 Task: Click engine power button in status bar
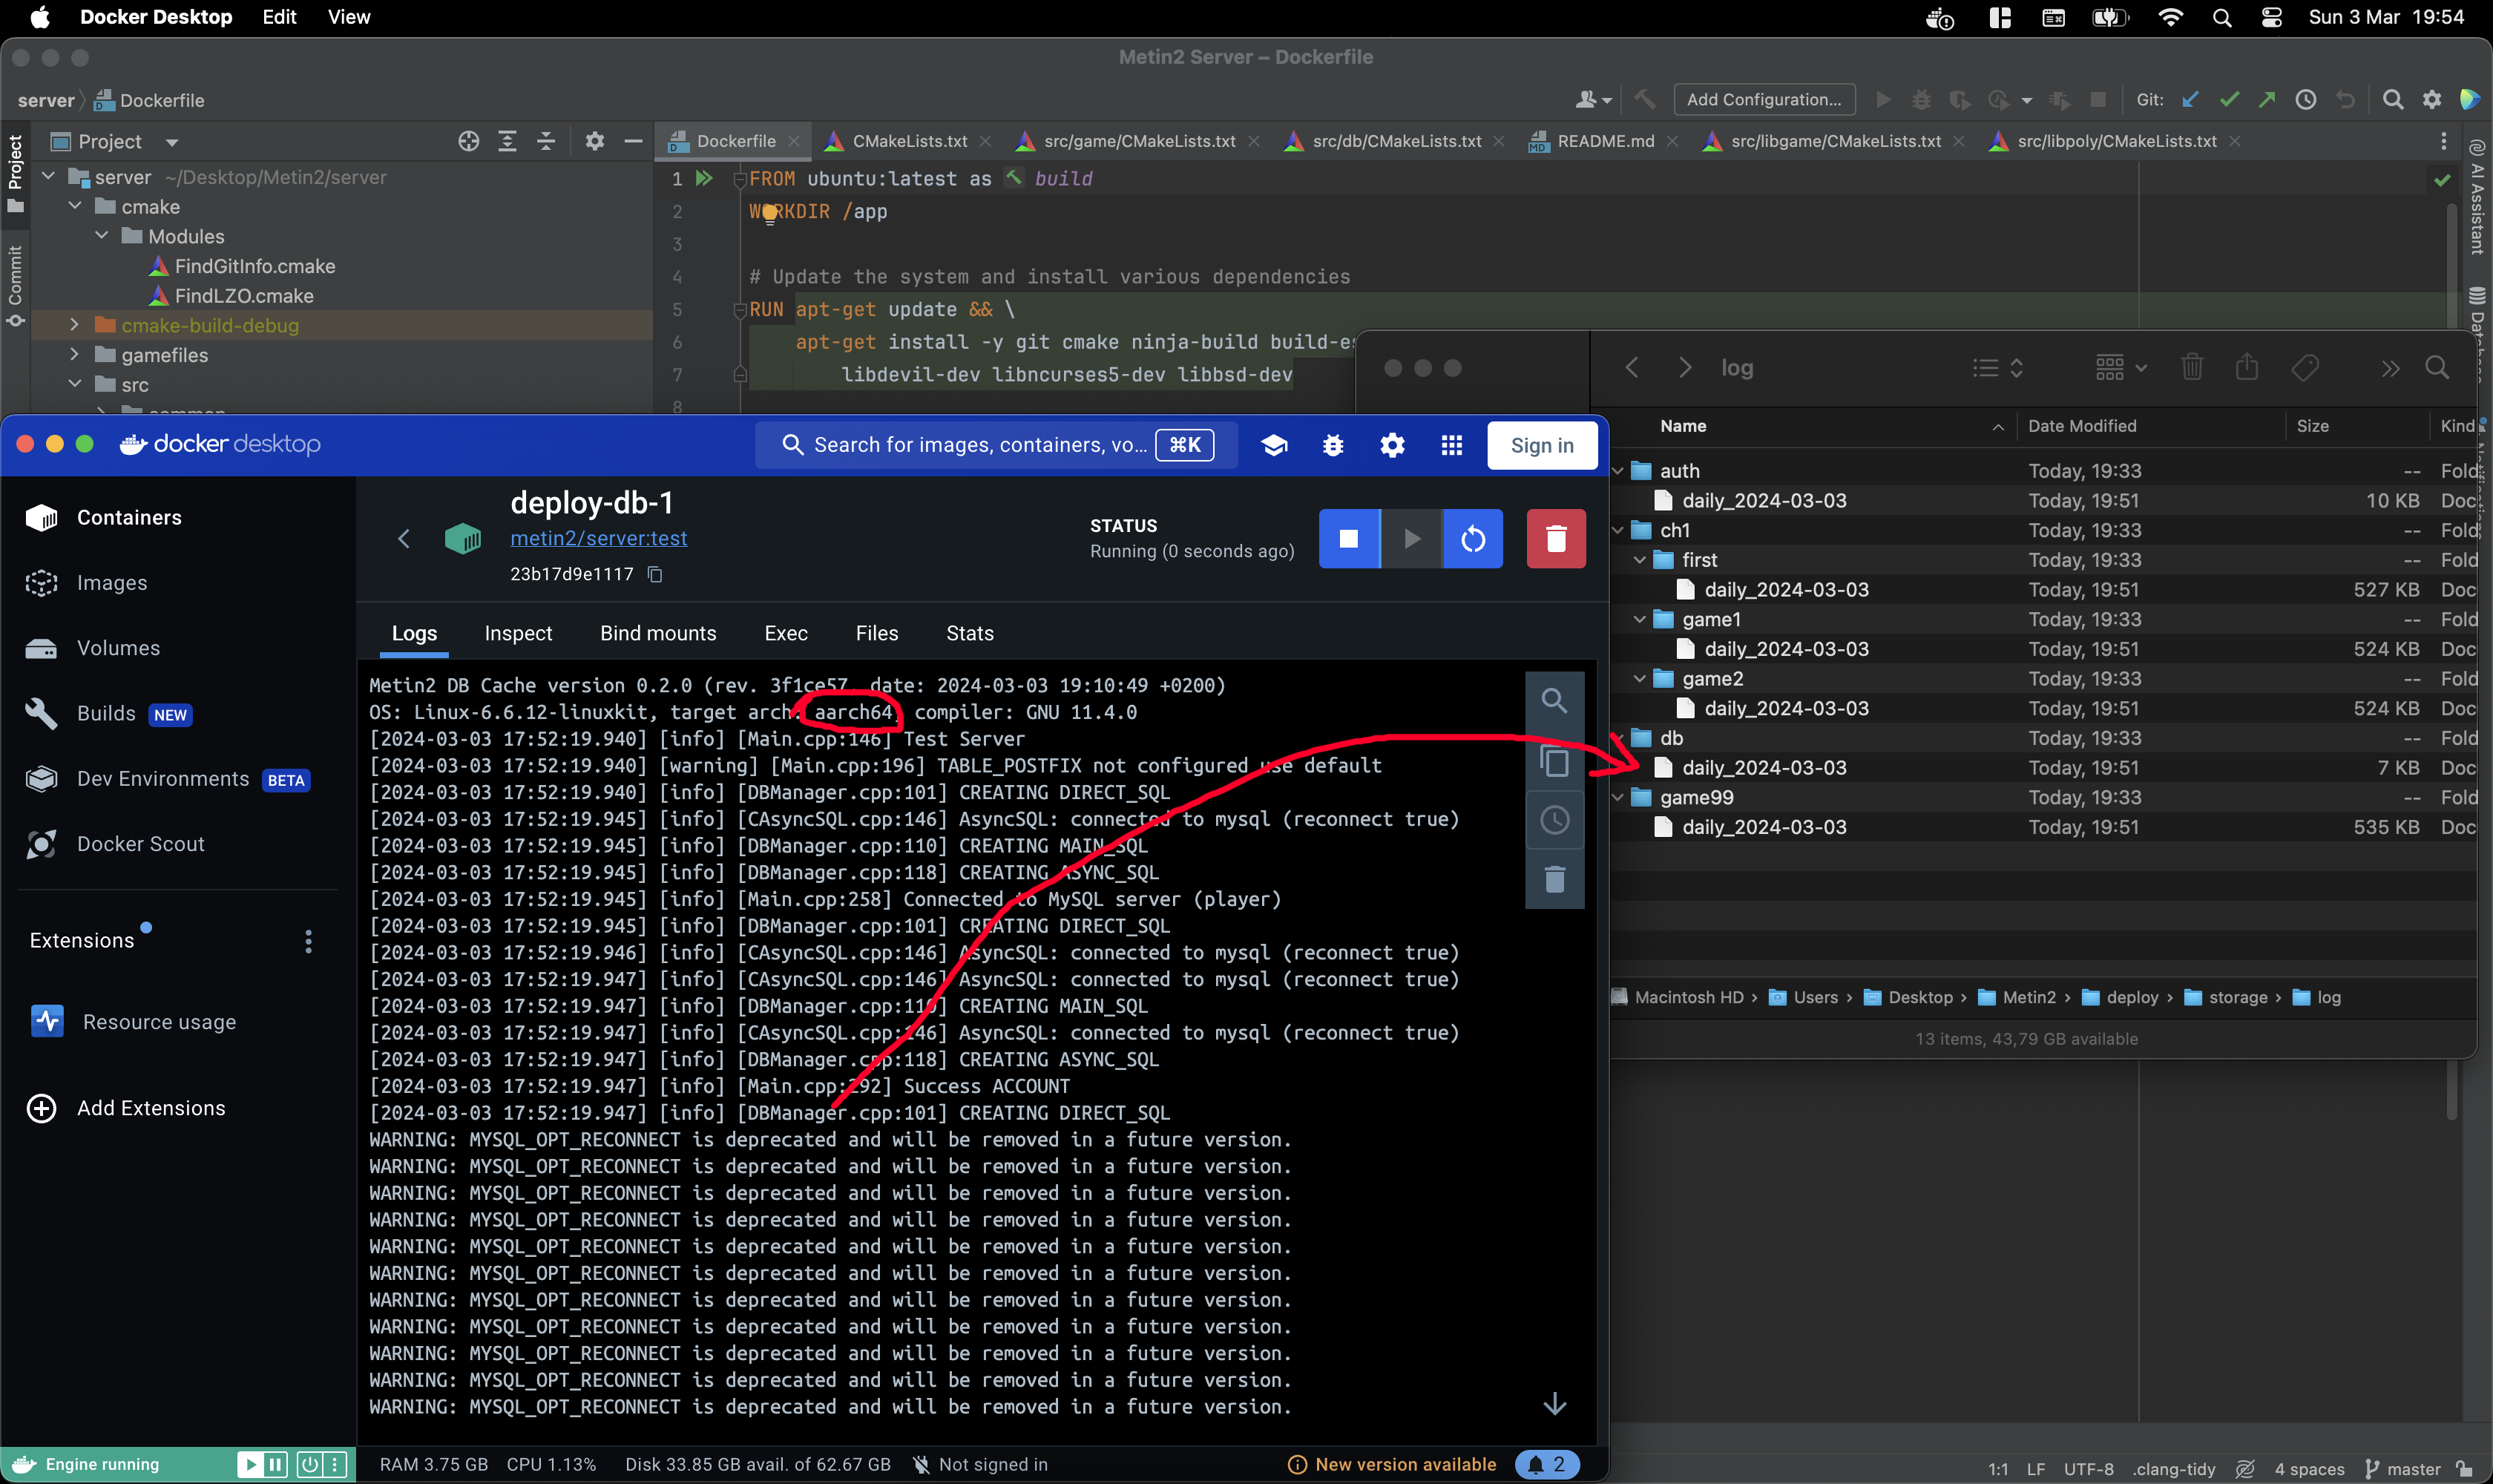[310, 1464]
